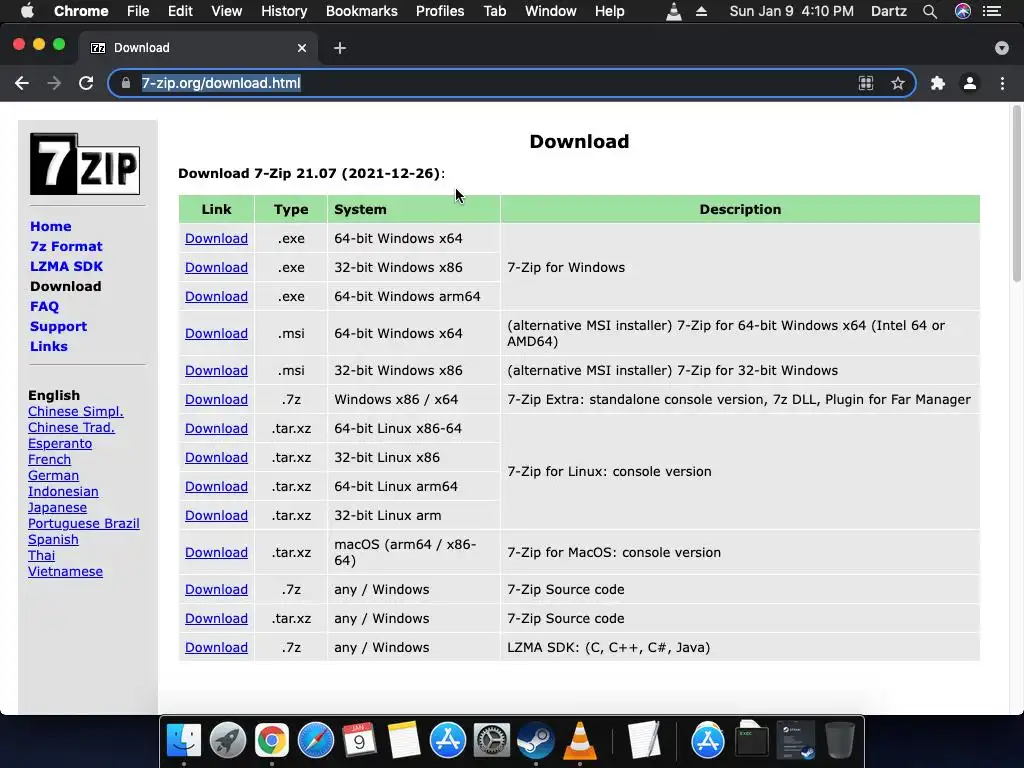Screen dimensions: 1024x768
Task: Click the browser back arrow
Action: [22, 83]
